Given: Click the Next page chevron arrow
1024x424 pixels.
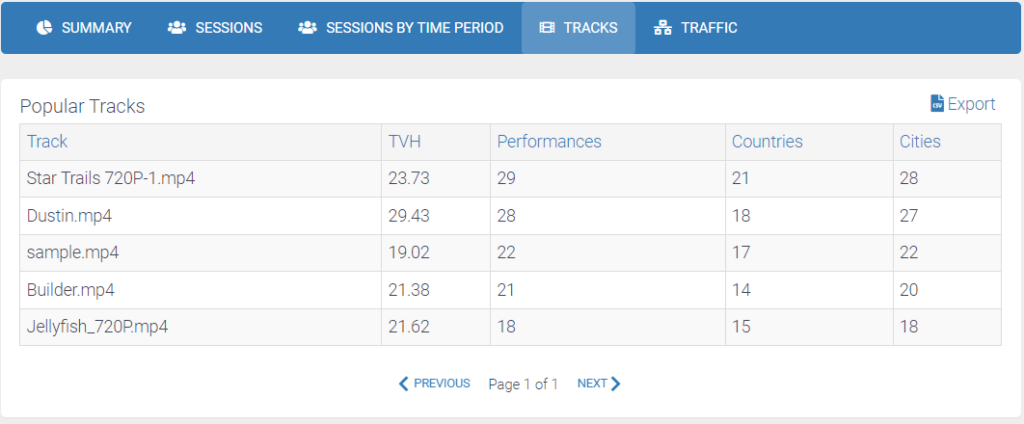Looking at the screenshot, I should 616,383.
